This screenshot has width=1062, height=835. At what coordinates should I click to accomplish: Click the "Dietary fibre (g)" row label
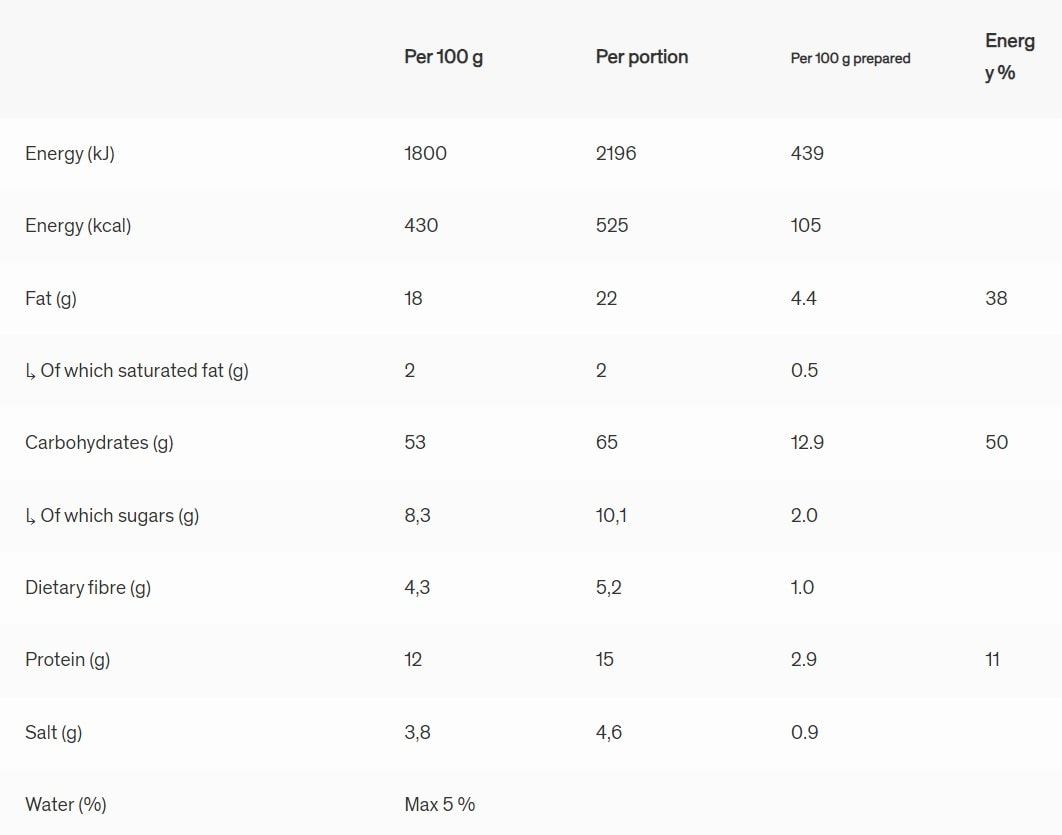coord(88,588)
